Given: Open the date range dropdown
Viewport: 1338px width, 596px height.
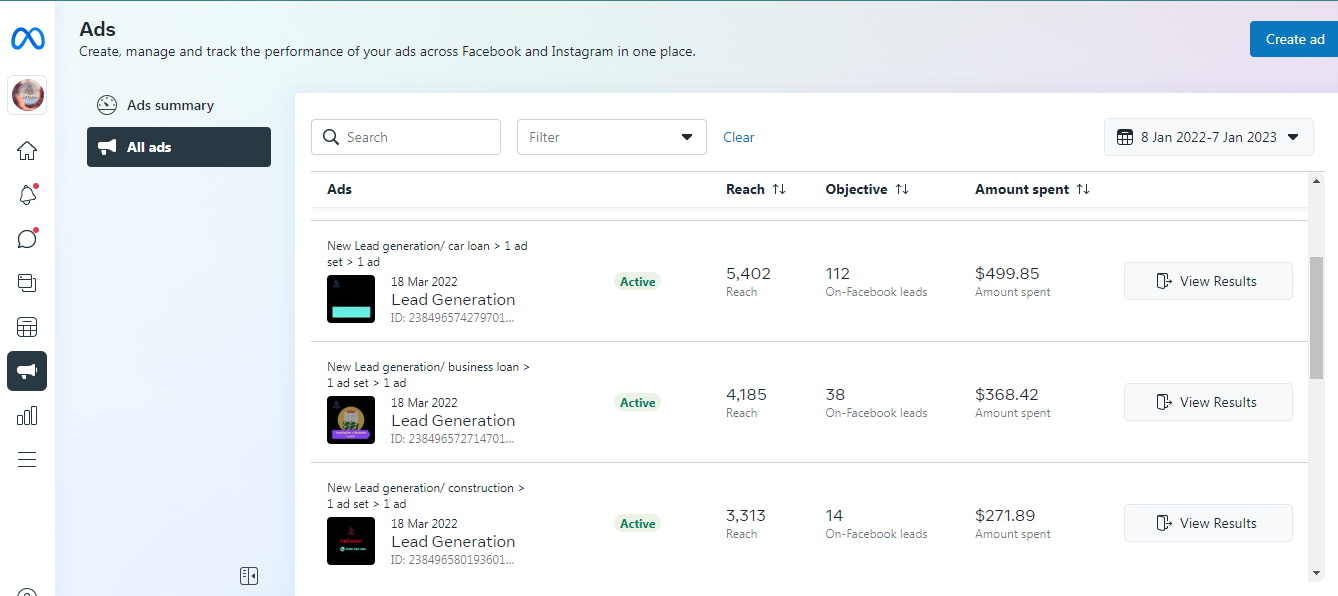Looking at the screenshot, I should coord(1208,137).
